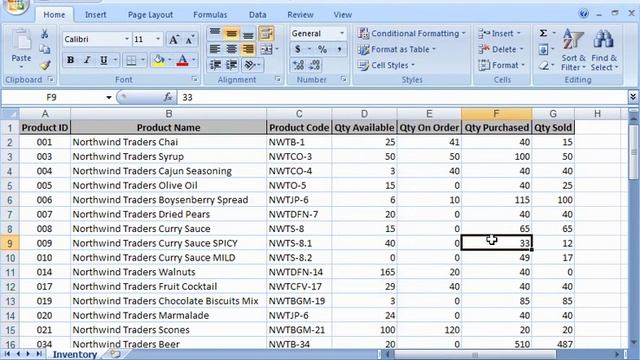Switch to the View tab
This screenshot has width=640, height=360.
(342, 15)
